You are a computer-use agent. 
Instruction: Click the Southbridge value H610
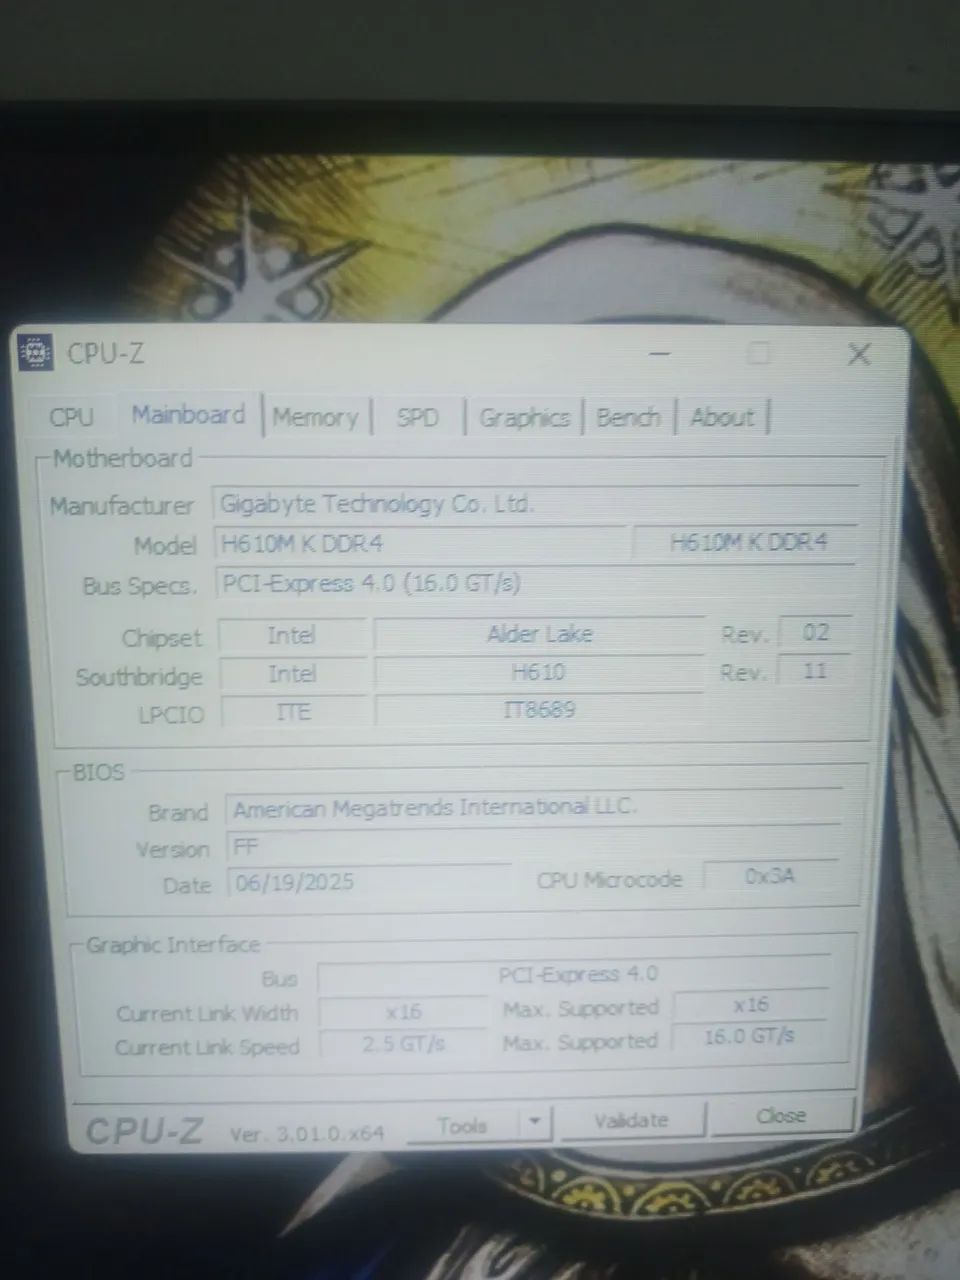pos(539,672)
